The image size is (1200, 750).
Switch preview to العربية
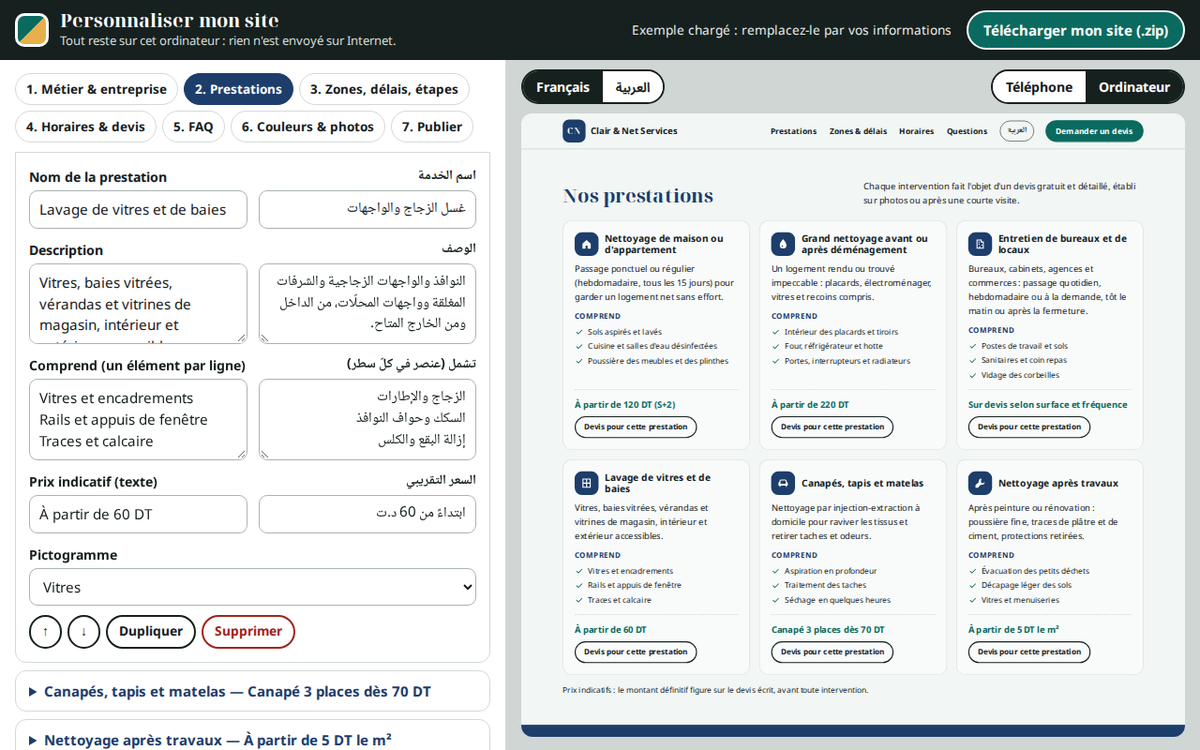[632, 87]
